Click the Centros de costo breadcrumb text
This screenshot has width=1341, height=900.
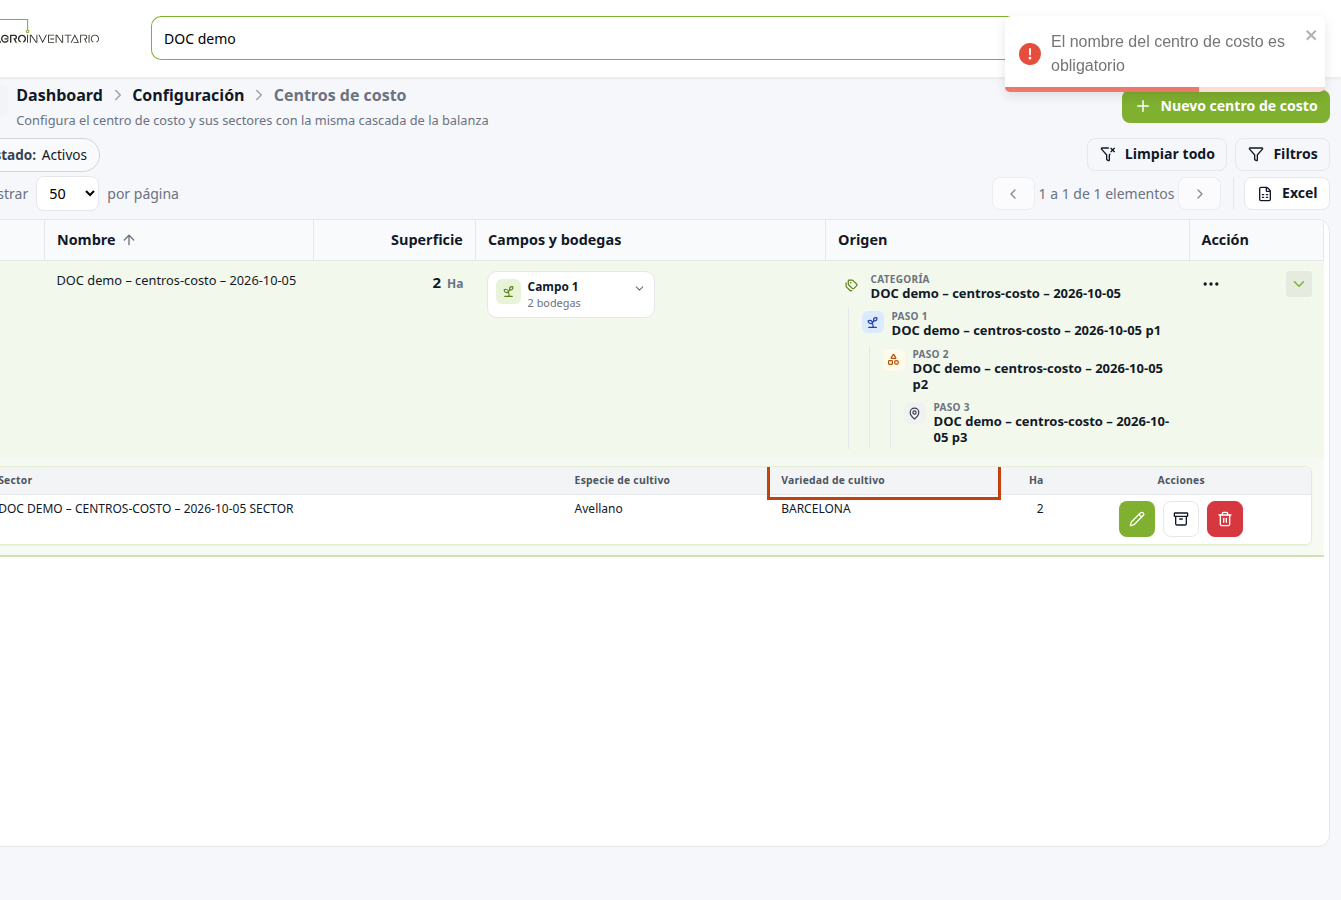point(340,95)
